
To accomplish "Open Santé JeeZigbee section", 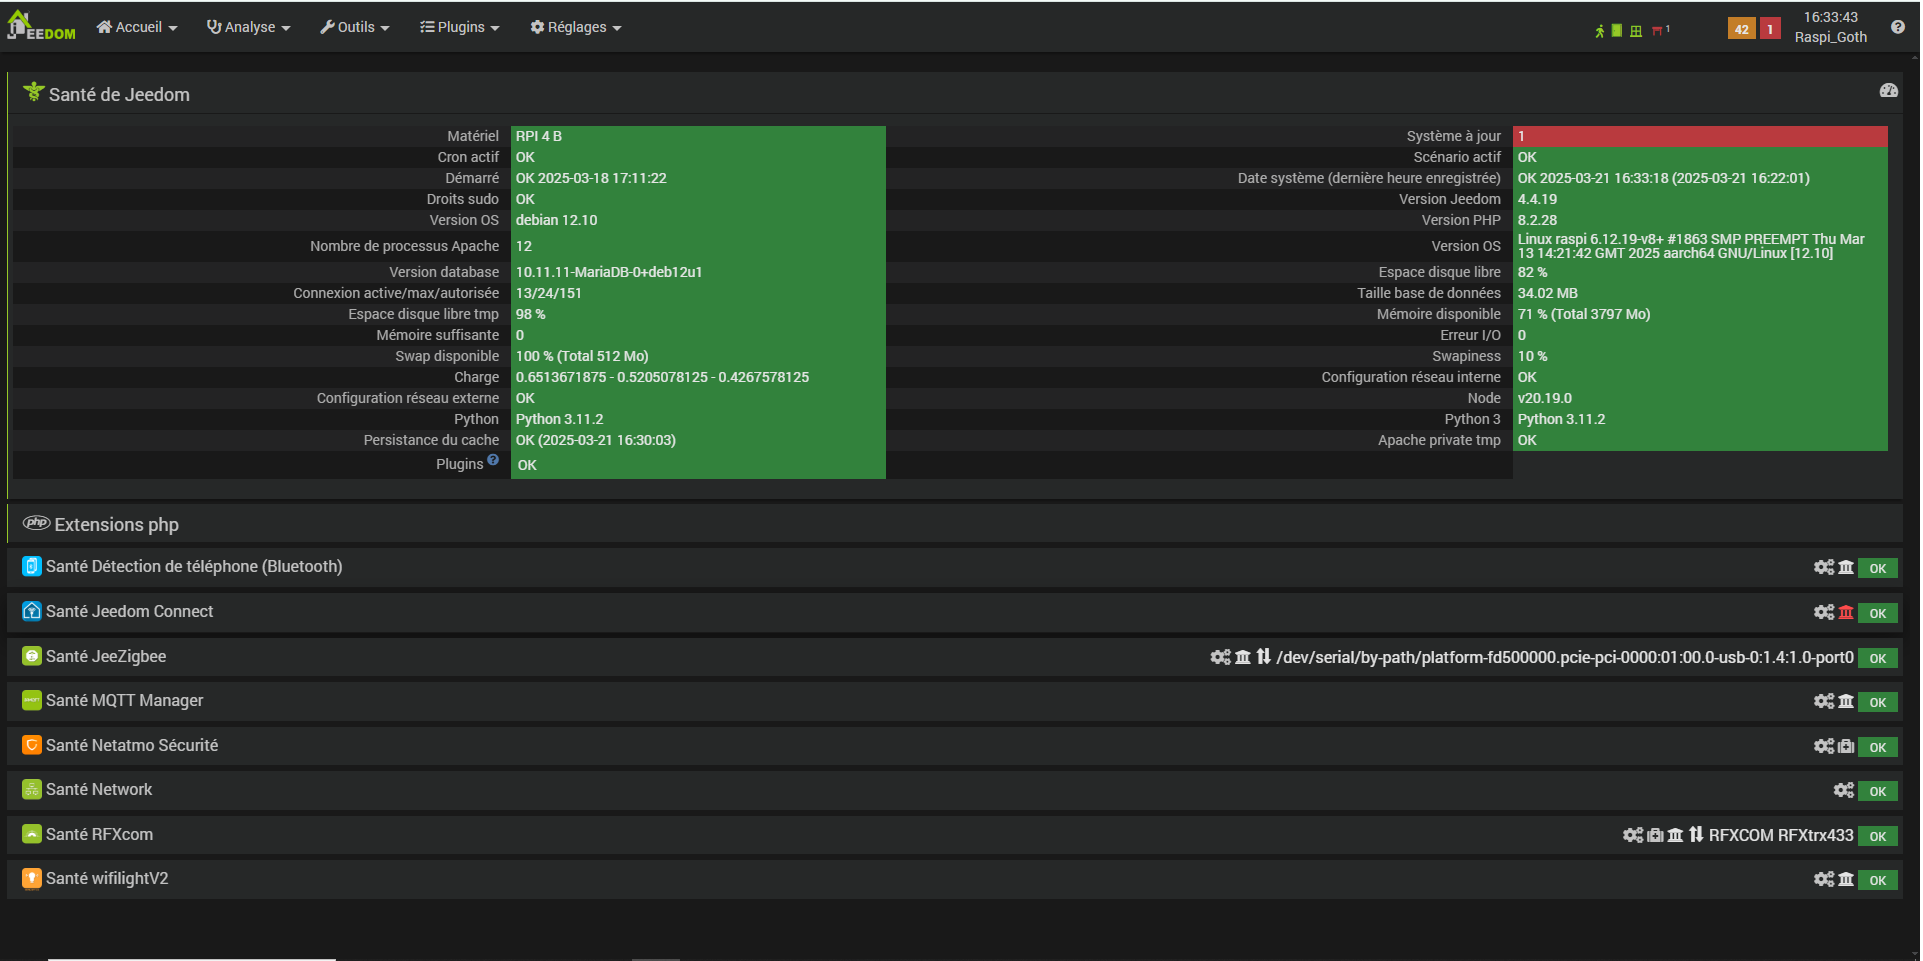I will 106,657.
